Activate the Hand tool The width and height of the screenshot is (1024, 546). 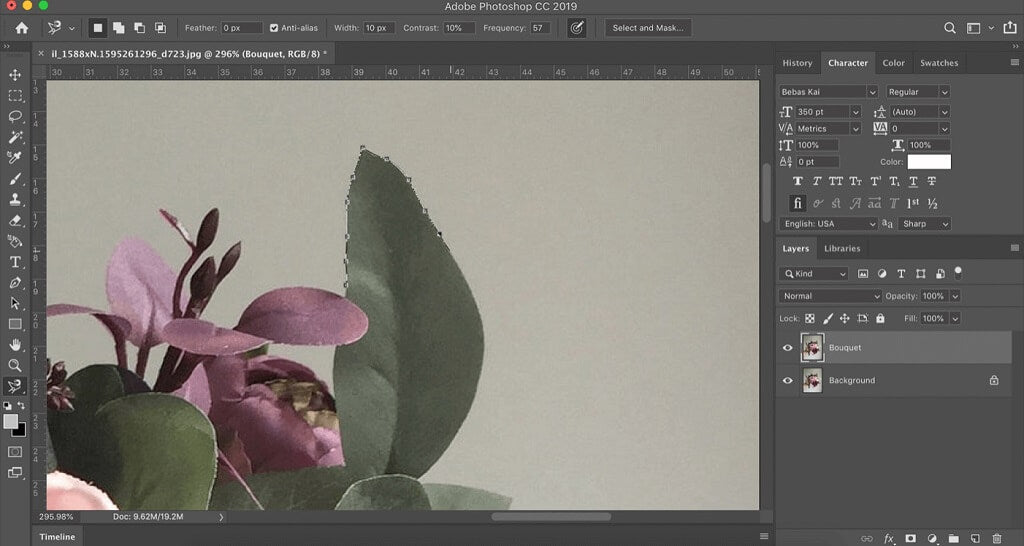click(x=15, y=345)
